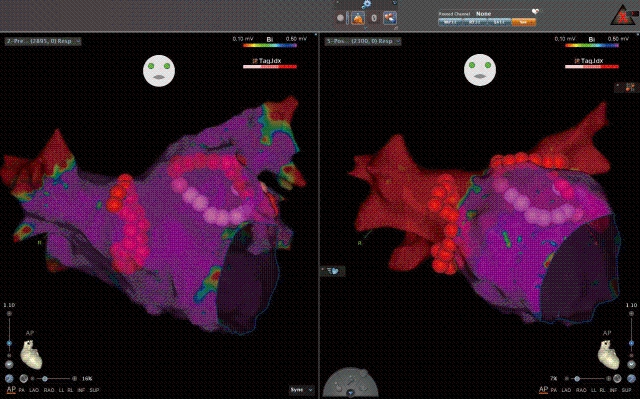Toggle the catheter filter icon on the right pane's left edge

(333, 271)
